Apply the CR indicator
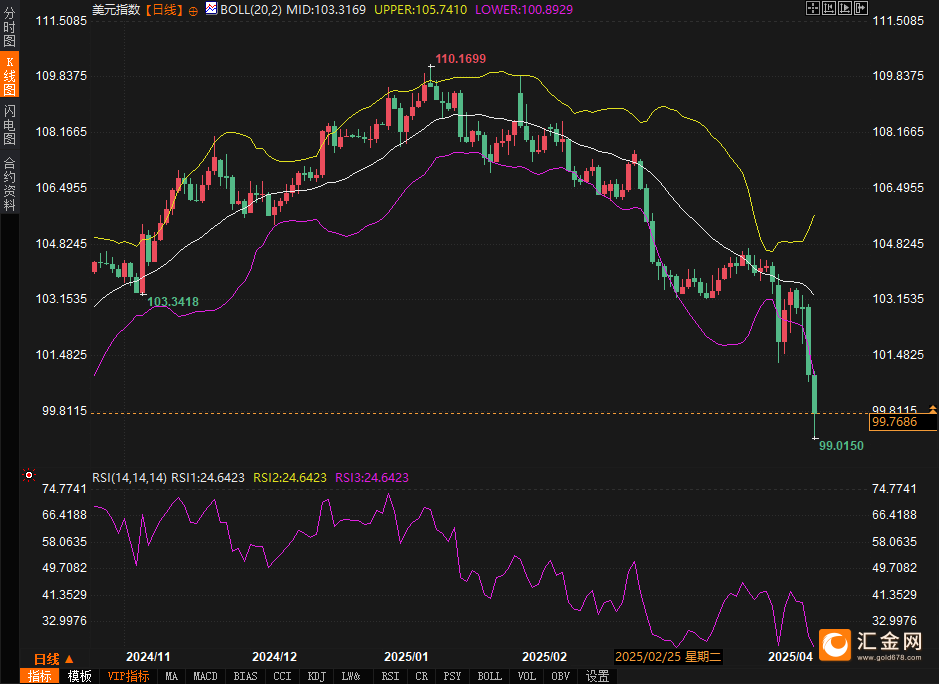Viewport: 939px width, 684px height. tap(422, 676)
